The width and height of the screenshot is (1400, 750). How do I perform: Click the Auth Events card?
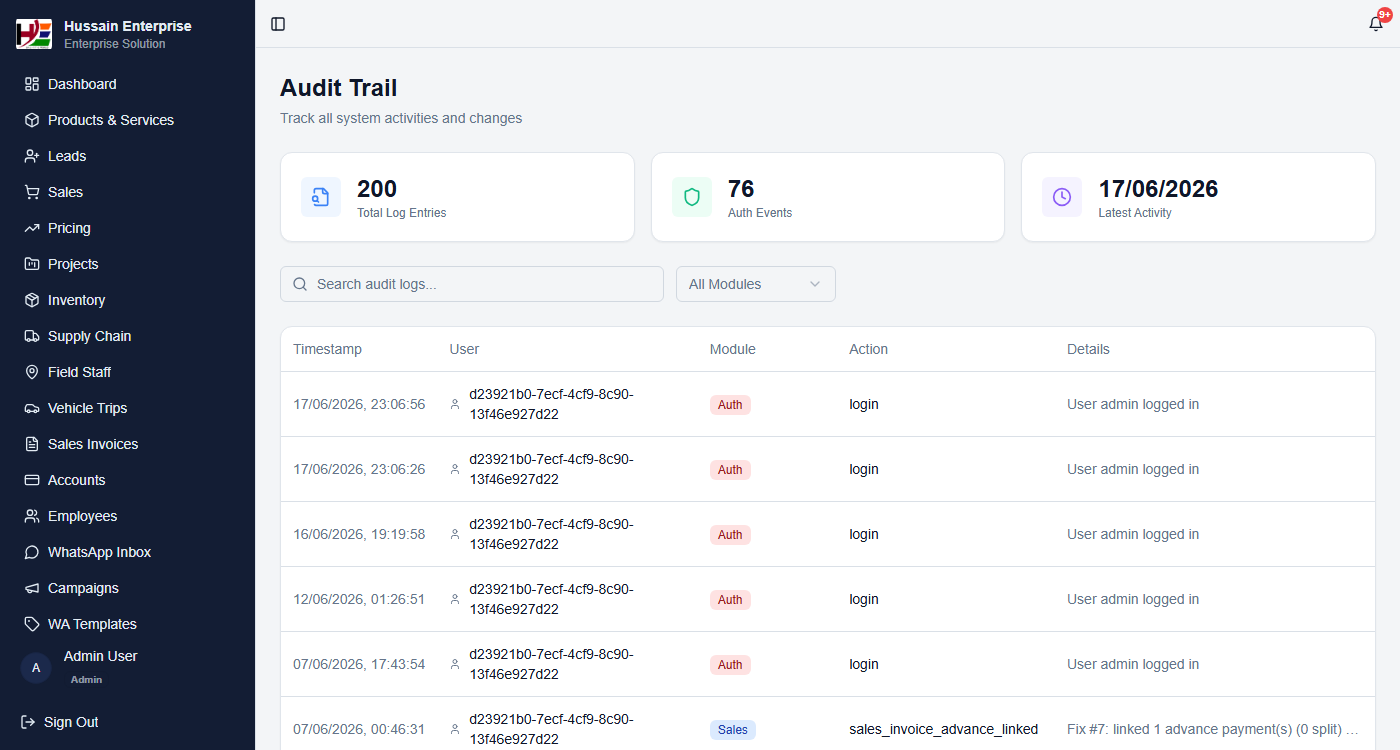tap(828, 197)
